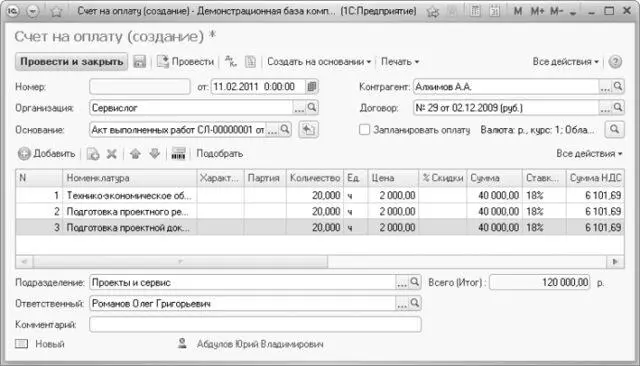Viewport: 640px width, 366px height.
Task: Open Ответственный Романов magnifier icon
Action: click(415, 303)
